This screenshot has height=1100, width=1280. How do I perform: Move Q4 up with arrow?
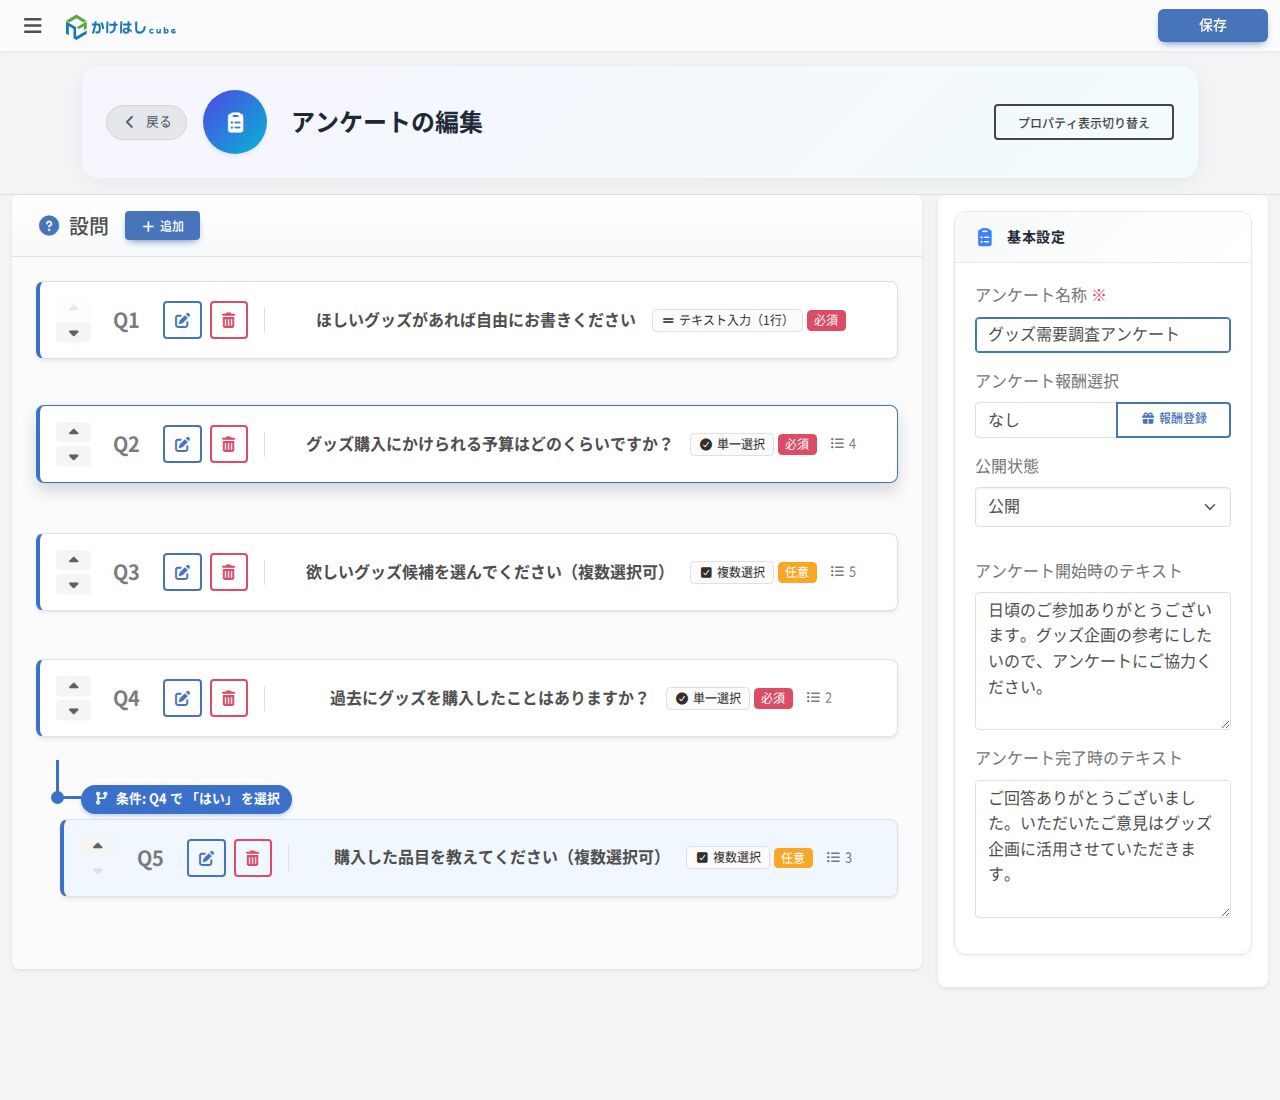[73, 686]
